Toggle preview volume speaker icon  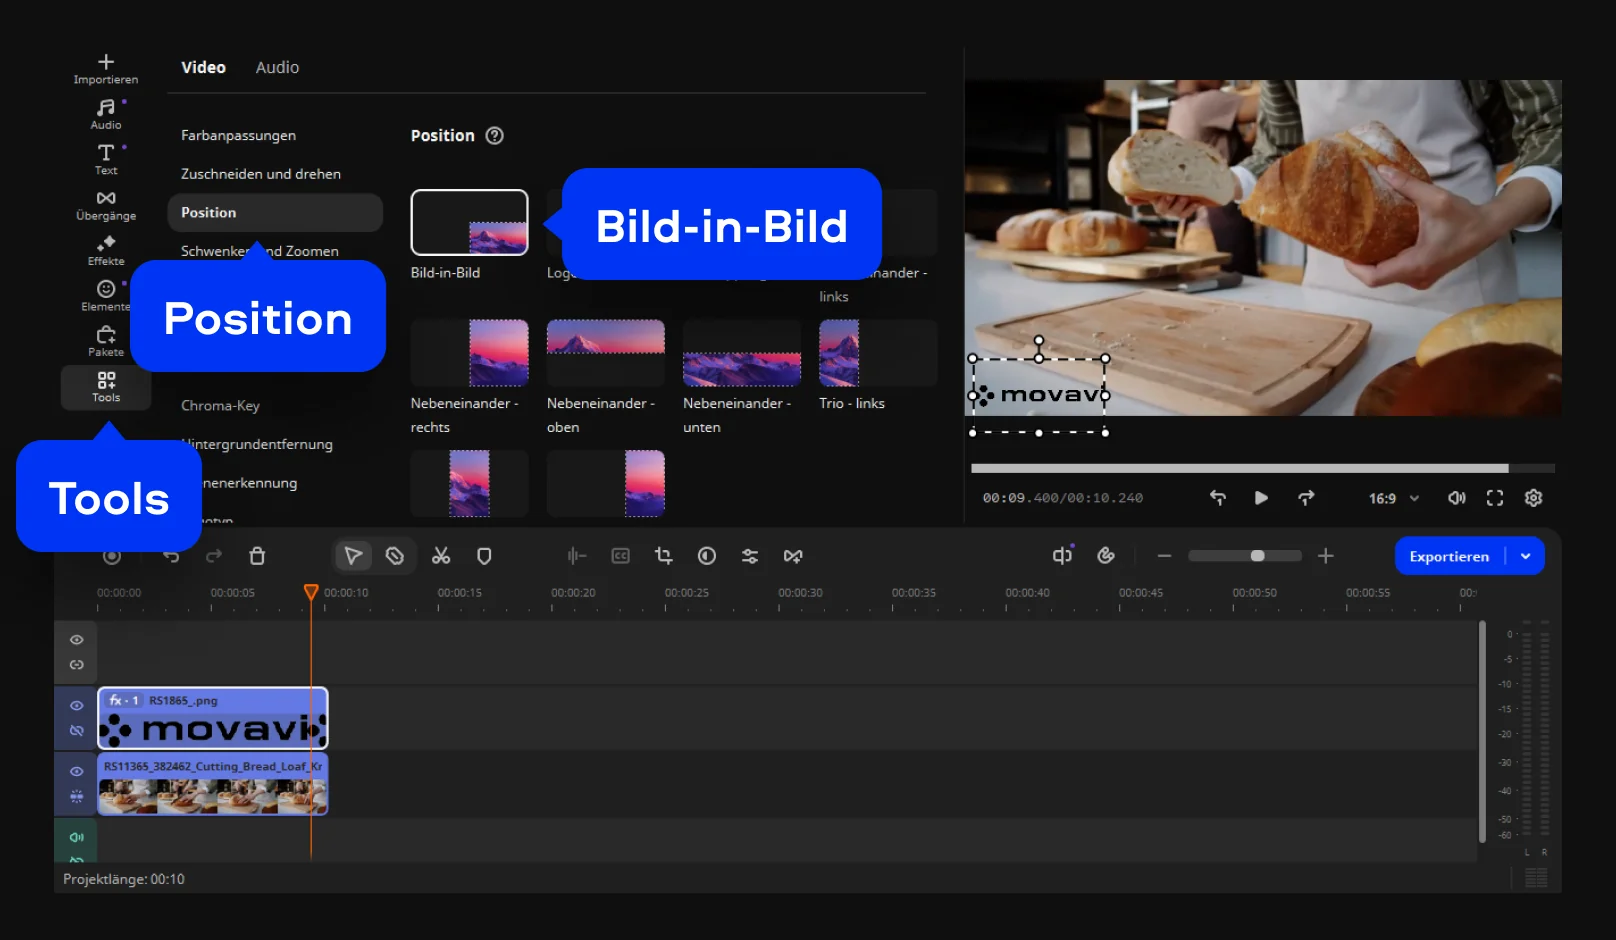(x=1457, y=498)
